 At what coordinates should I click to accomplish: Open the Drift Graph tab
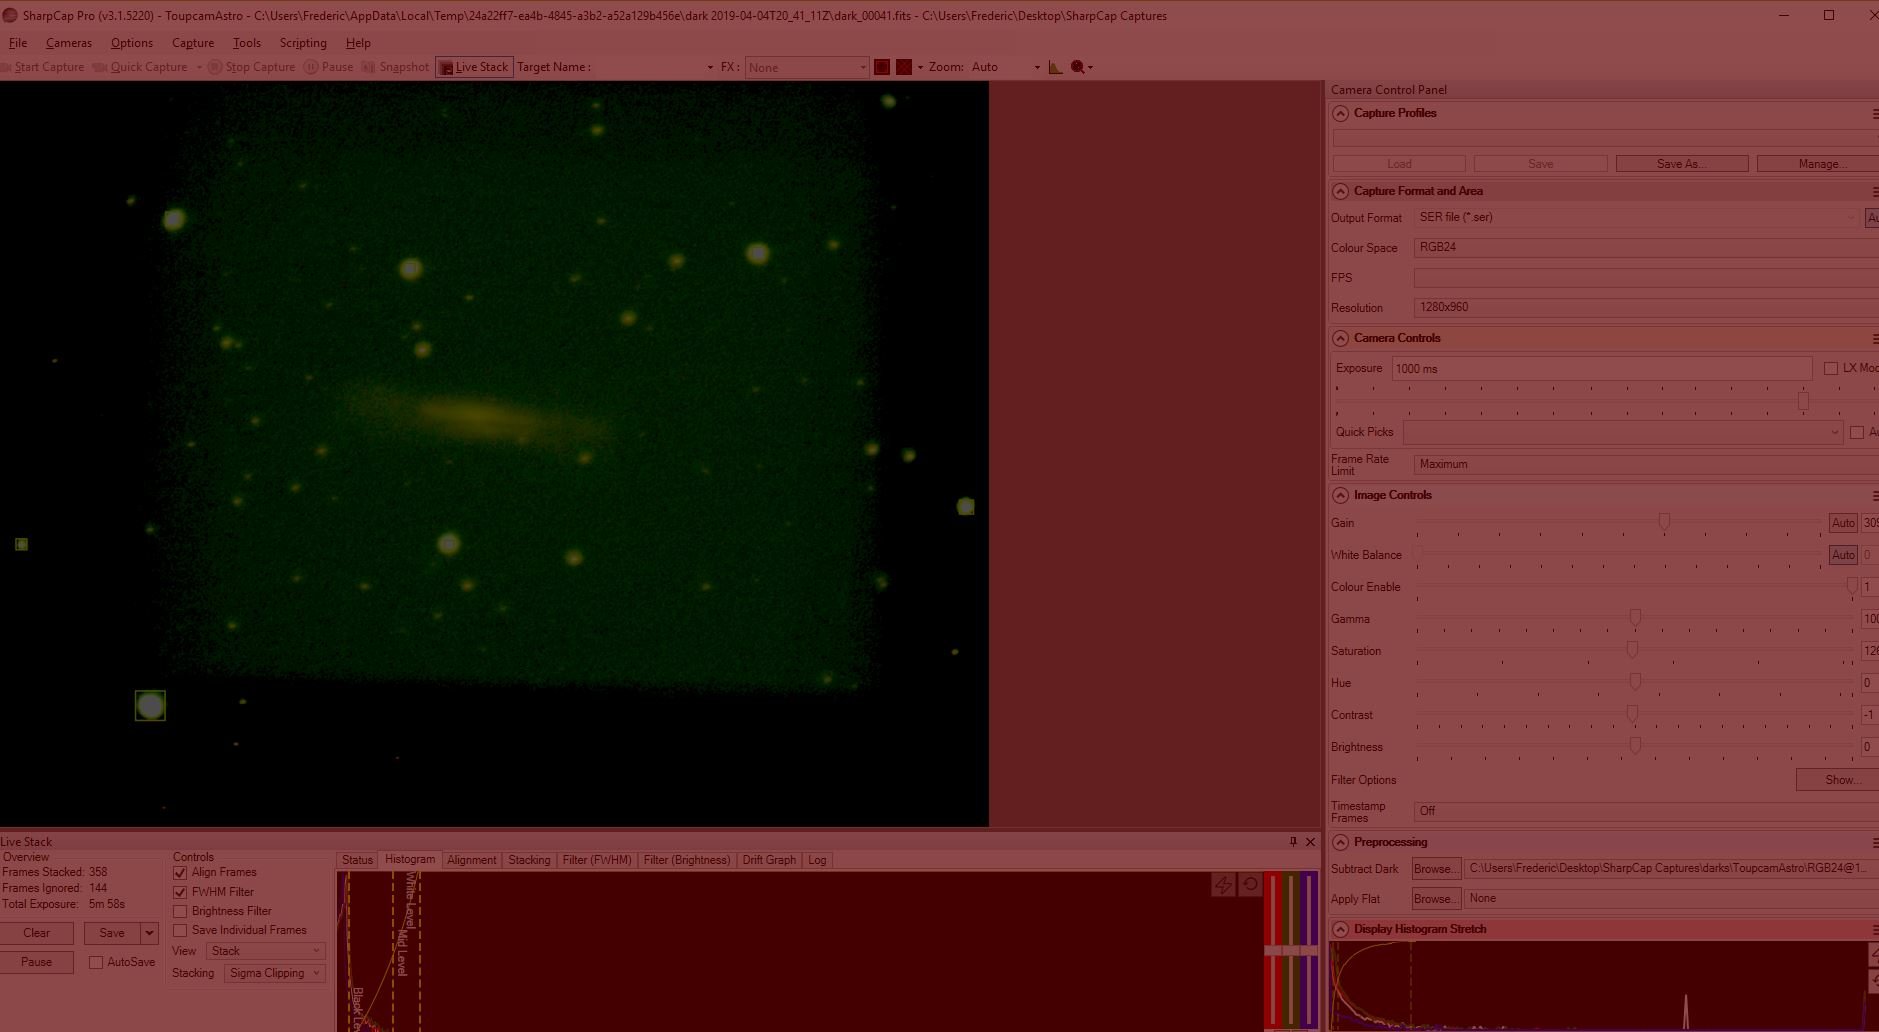[769, 860]
